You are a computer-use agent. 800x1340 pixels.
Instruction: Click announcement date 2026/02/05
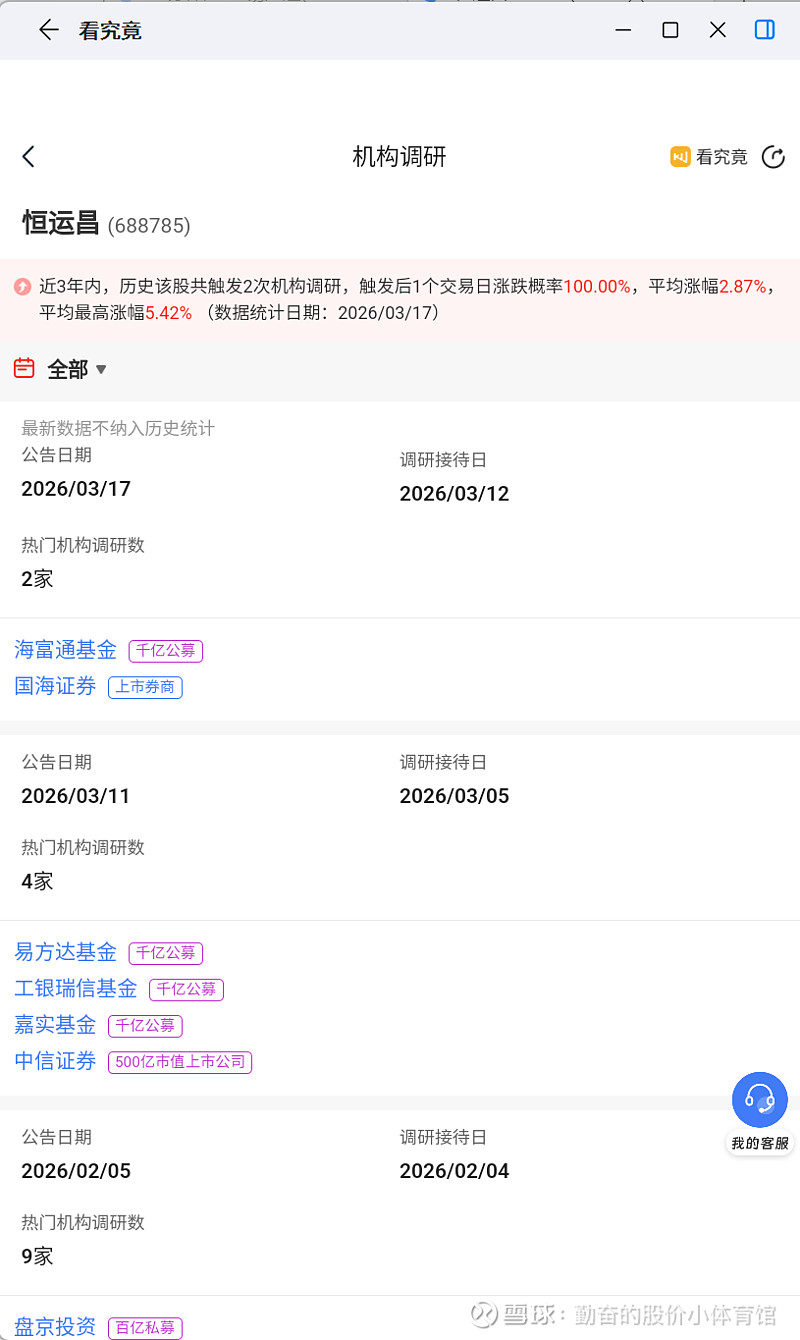(x=76, y=1171)
